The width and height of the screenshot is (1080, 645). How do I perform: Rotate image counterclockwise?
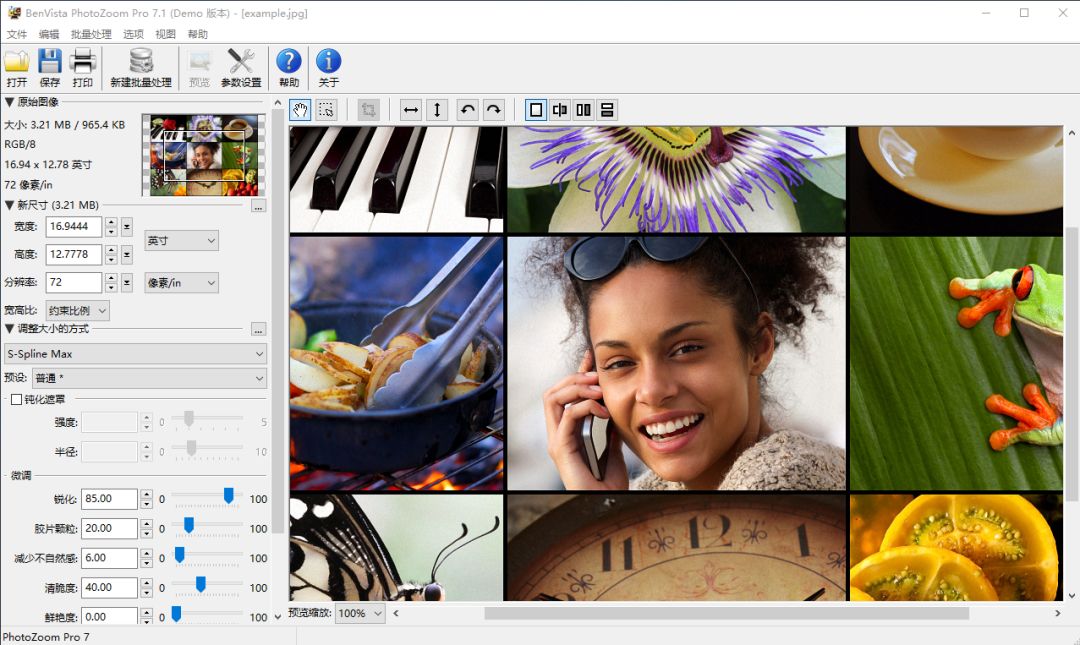[468, 110]
